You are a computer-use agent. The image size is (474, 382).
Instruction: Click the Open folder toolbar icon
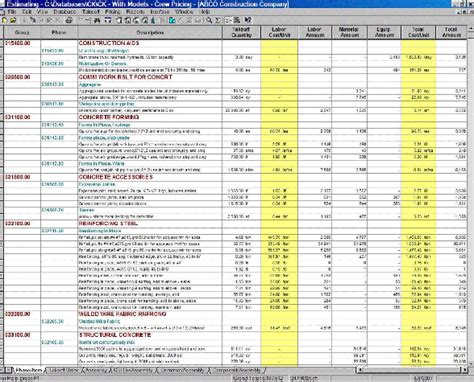pyautogui.click(x=13, y=20)
